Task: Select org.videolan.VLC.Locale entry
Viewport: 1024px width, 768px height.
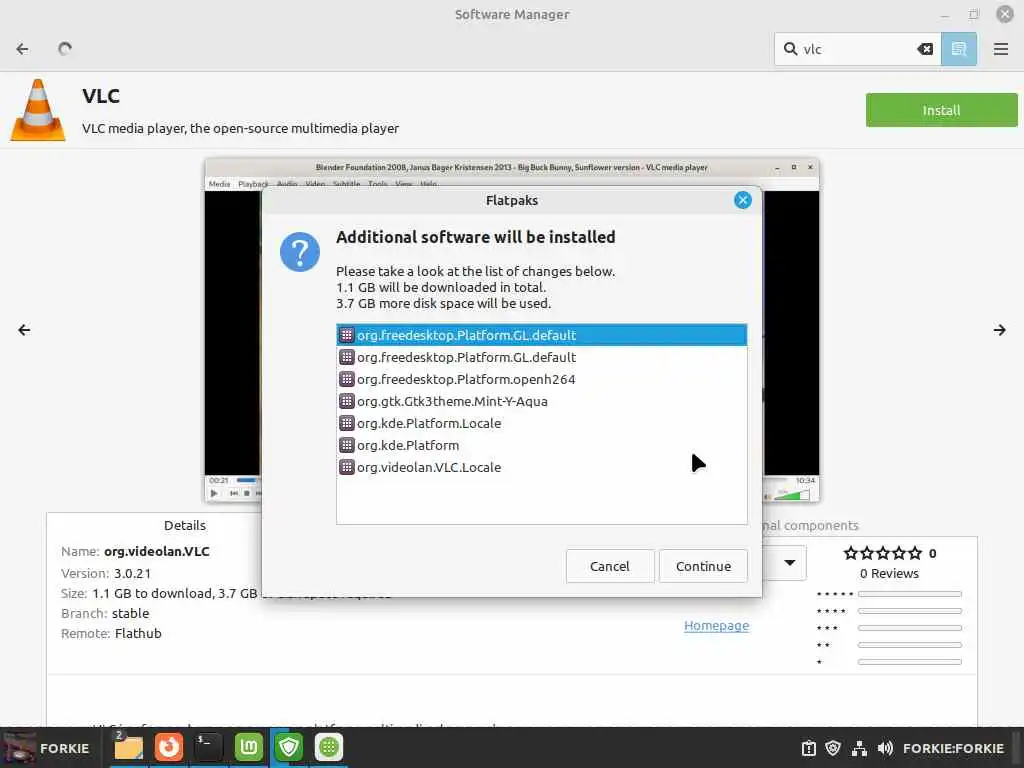Action: pyautogui.click(x=541, y=468)
